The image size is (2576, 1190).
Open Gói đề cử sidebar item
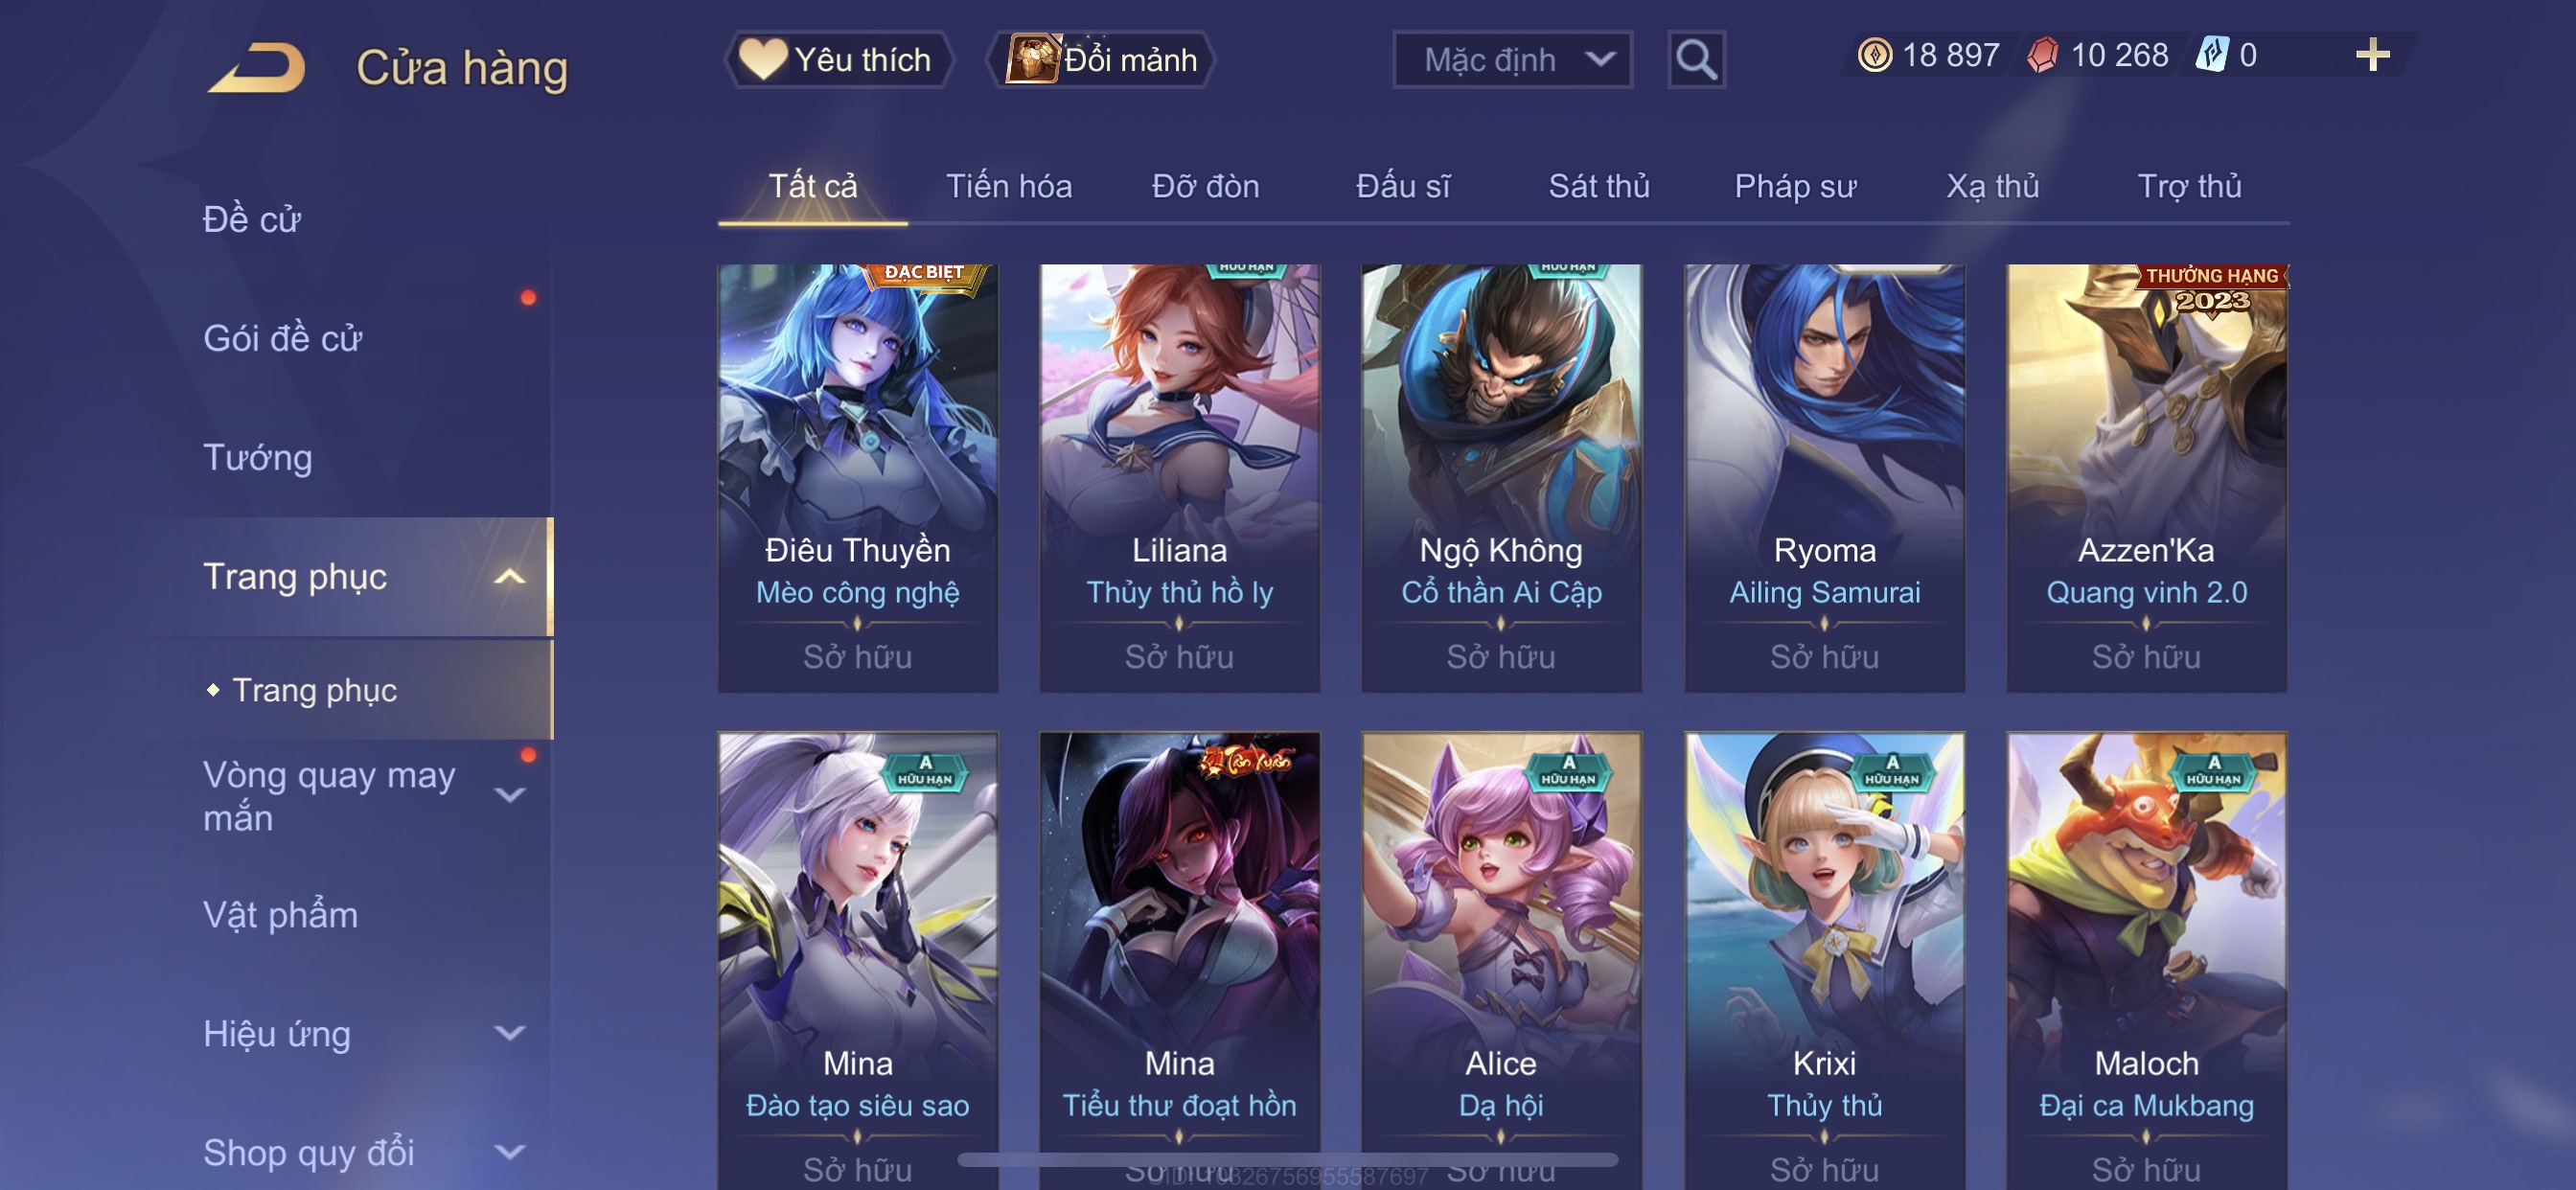[x=282, y=339]
